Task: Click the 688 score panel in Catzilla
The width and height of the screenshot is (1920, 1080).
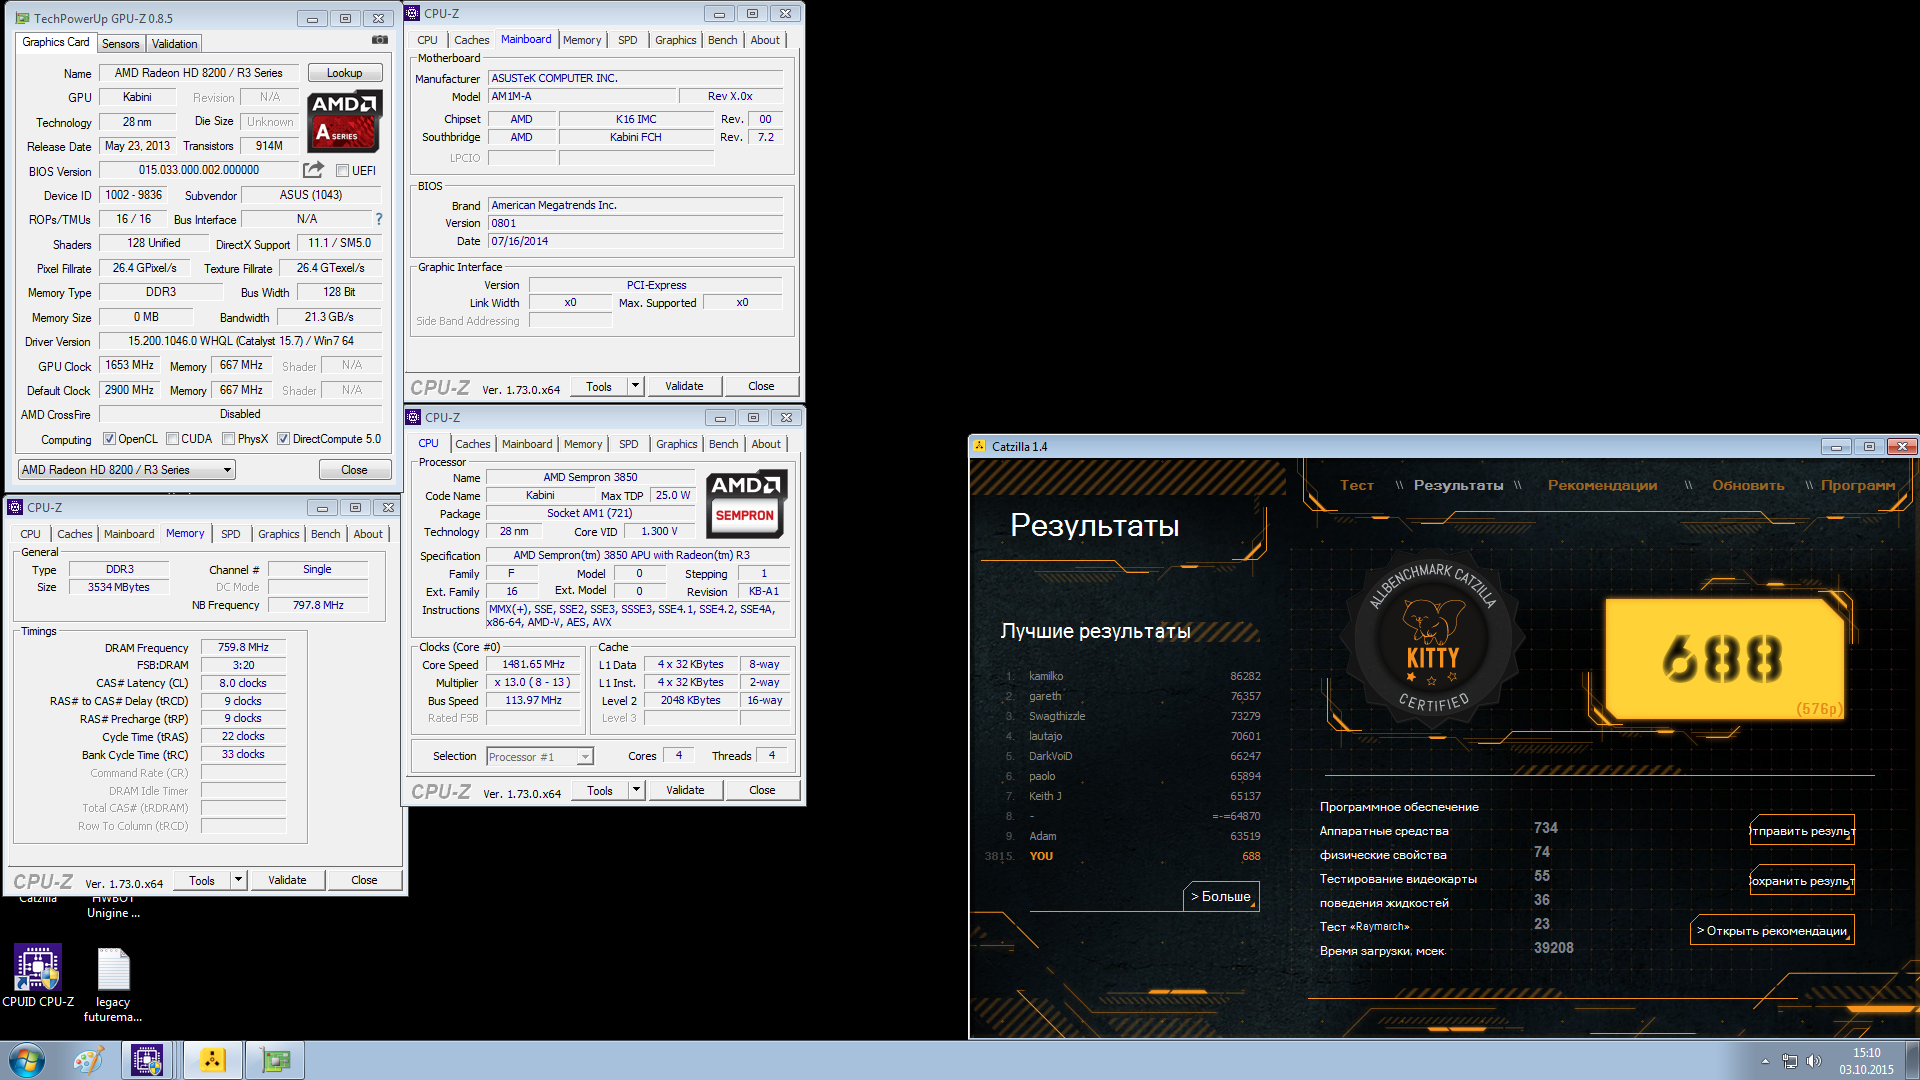Action: [1724, 659]
